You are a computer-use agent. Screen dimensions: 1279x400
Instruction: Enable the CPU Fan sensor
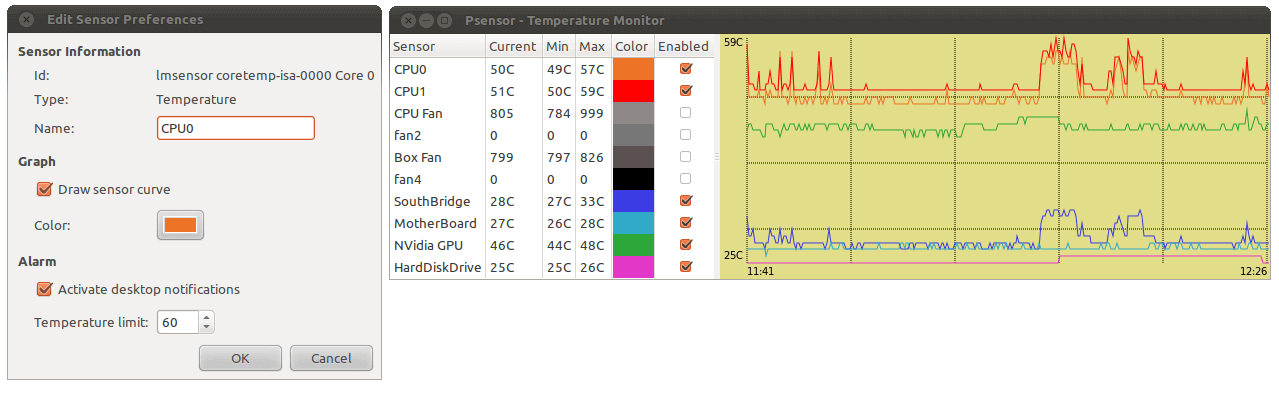685,113
